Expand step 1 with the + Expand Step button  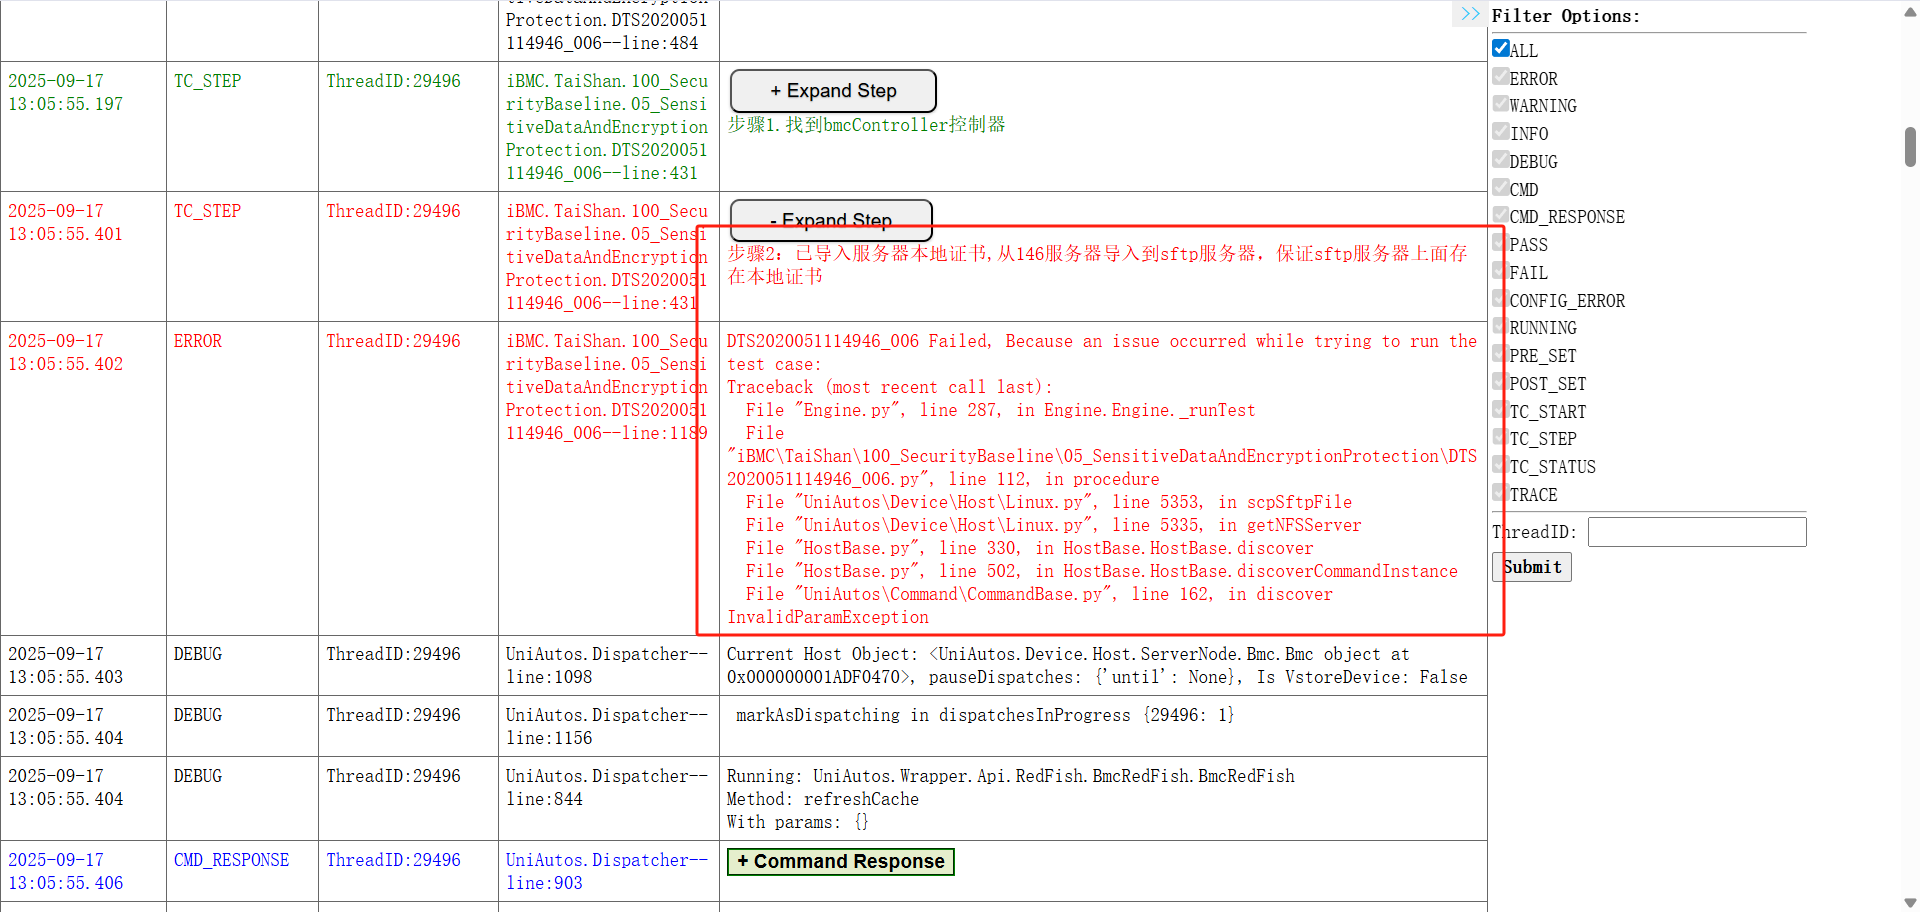pyautogui.click(x=833, y=91)
